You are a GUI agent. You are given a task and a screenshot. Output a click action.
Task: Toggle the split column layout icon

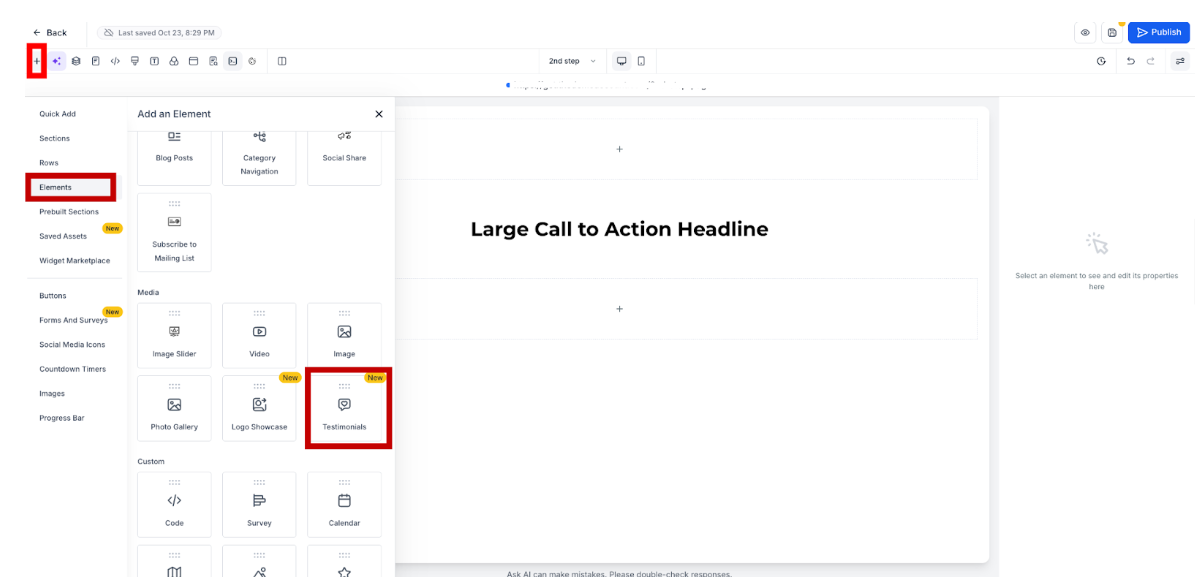(x=282, y=61)
